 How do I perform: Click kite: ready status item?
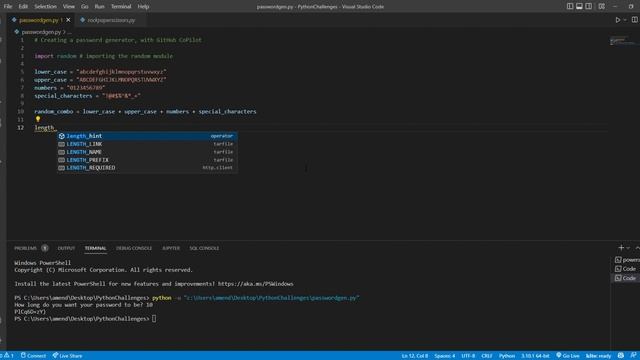point(598,356)
